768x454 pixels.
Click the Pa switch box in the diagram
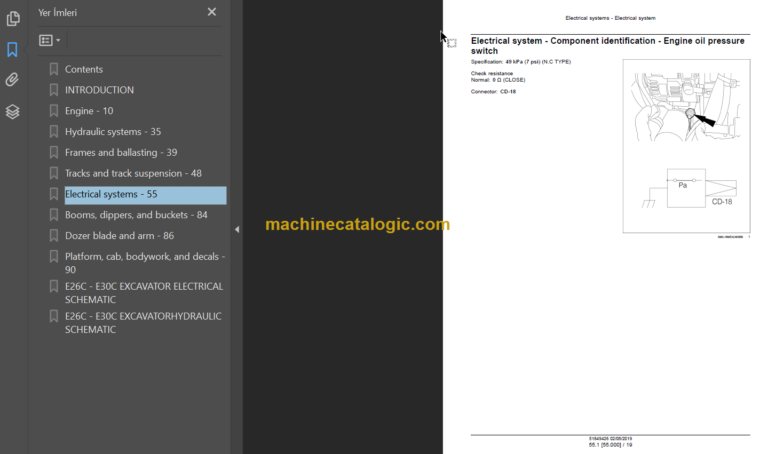[686, 189]
